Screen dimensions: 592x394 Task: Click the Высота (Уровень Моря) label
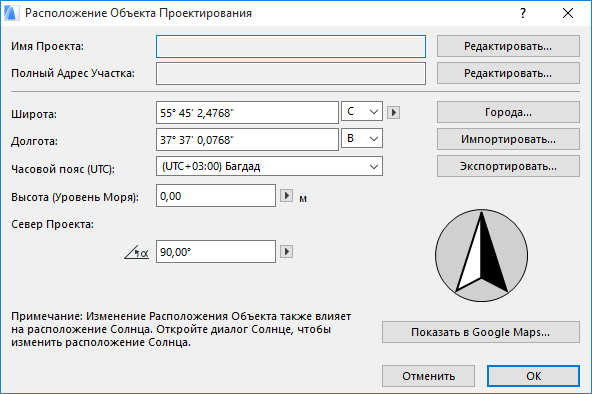75,197
